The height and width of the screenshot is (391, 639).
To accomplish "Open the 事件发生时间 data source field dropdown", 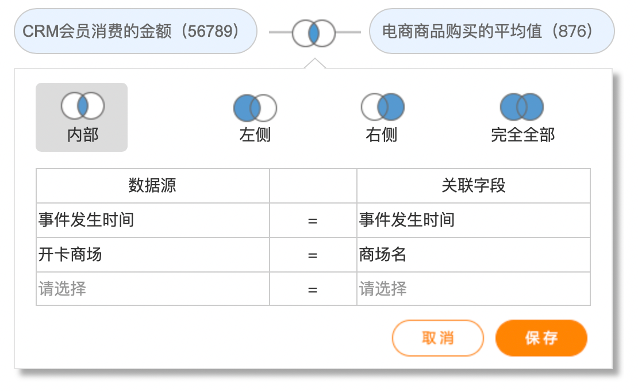I will 153,220.
